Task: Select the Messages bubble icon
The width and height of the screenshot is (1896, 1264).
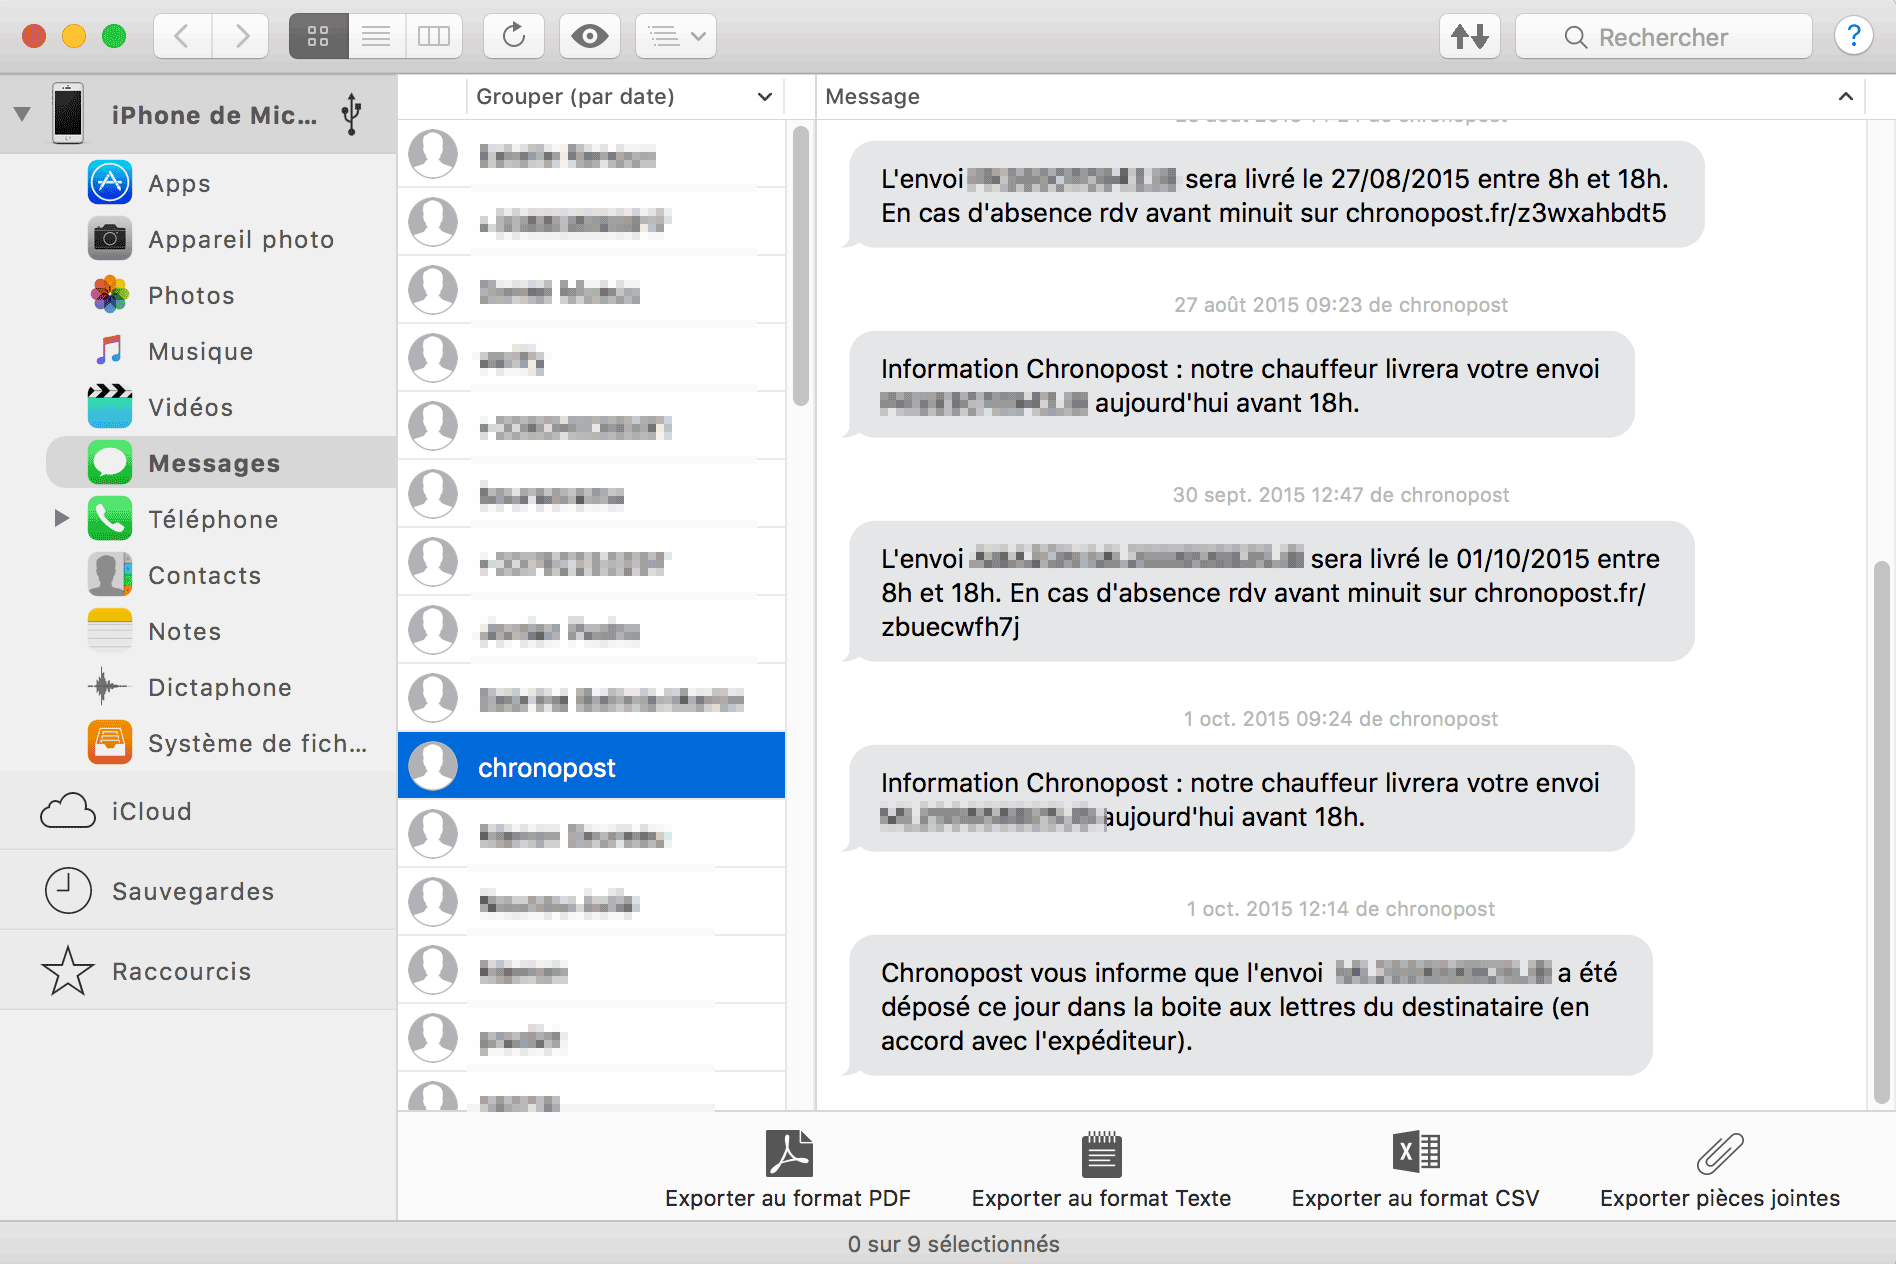Action: 110,463
